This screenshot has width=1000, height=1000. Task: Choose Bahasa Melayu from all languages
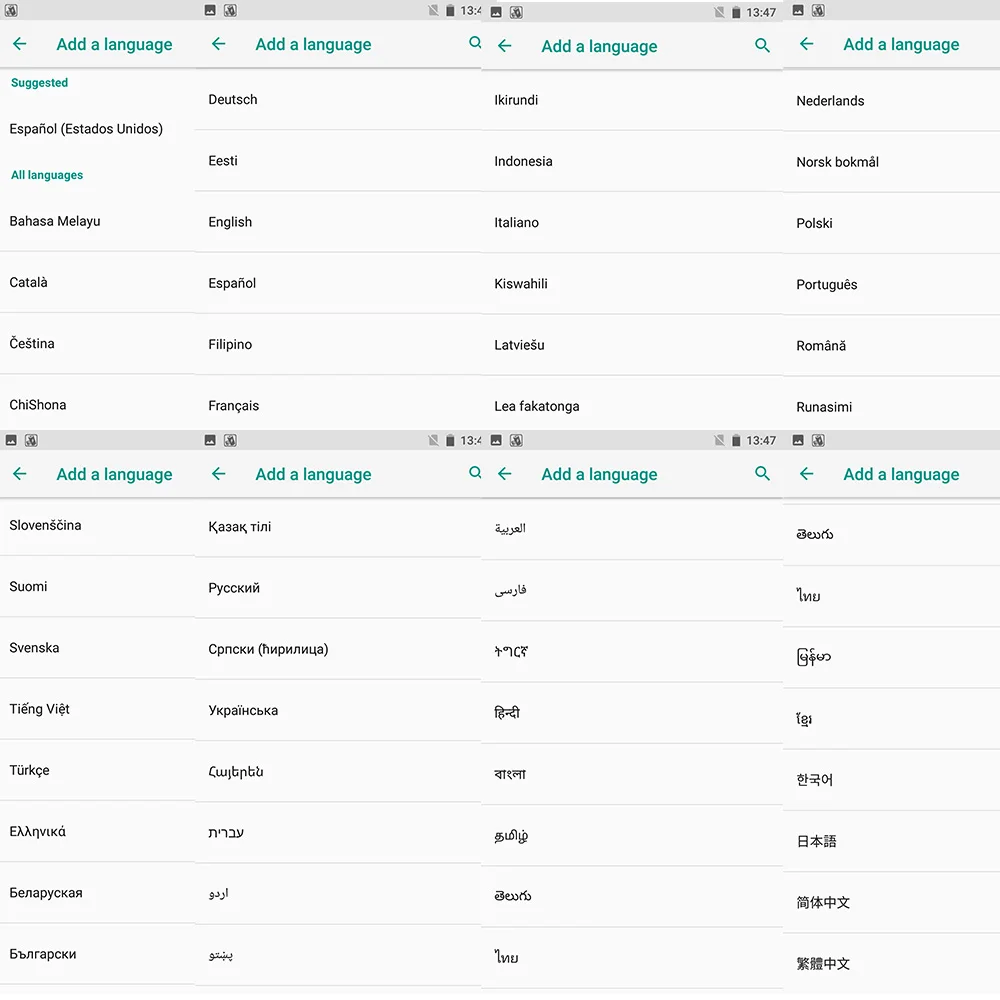point(97,221)
